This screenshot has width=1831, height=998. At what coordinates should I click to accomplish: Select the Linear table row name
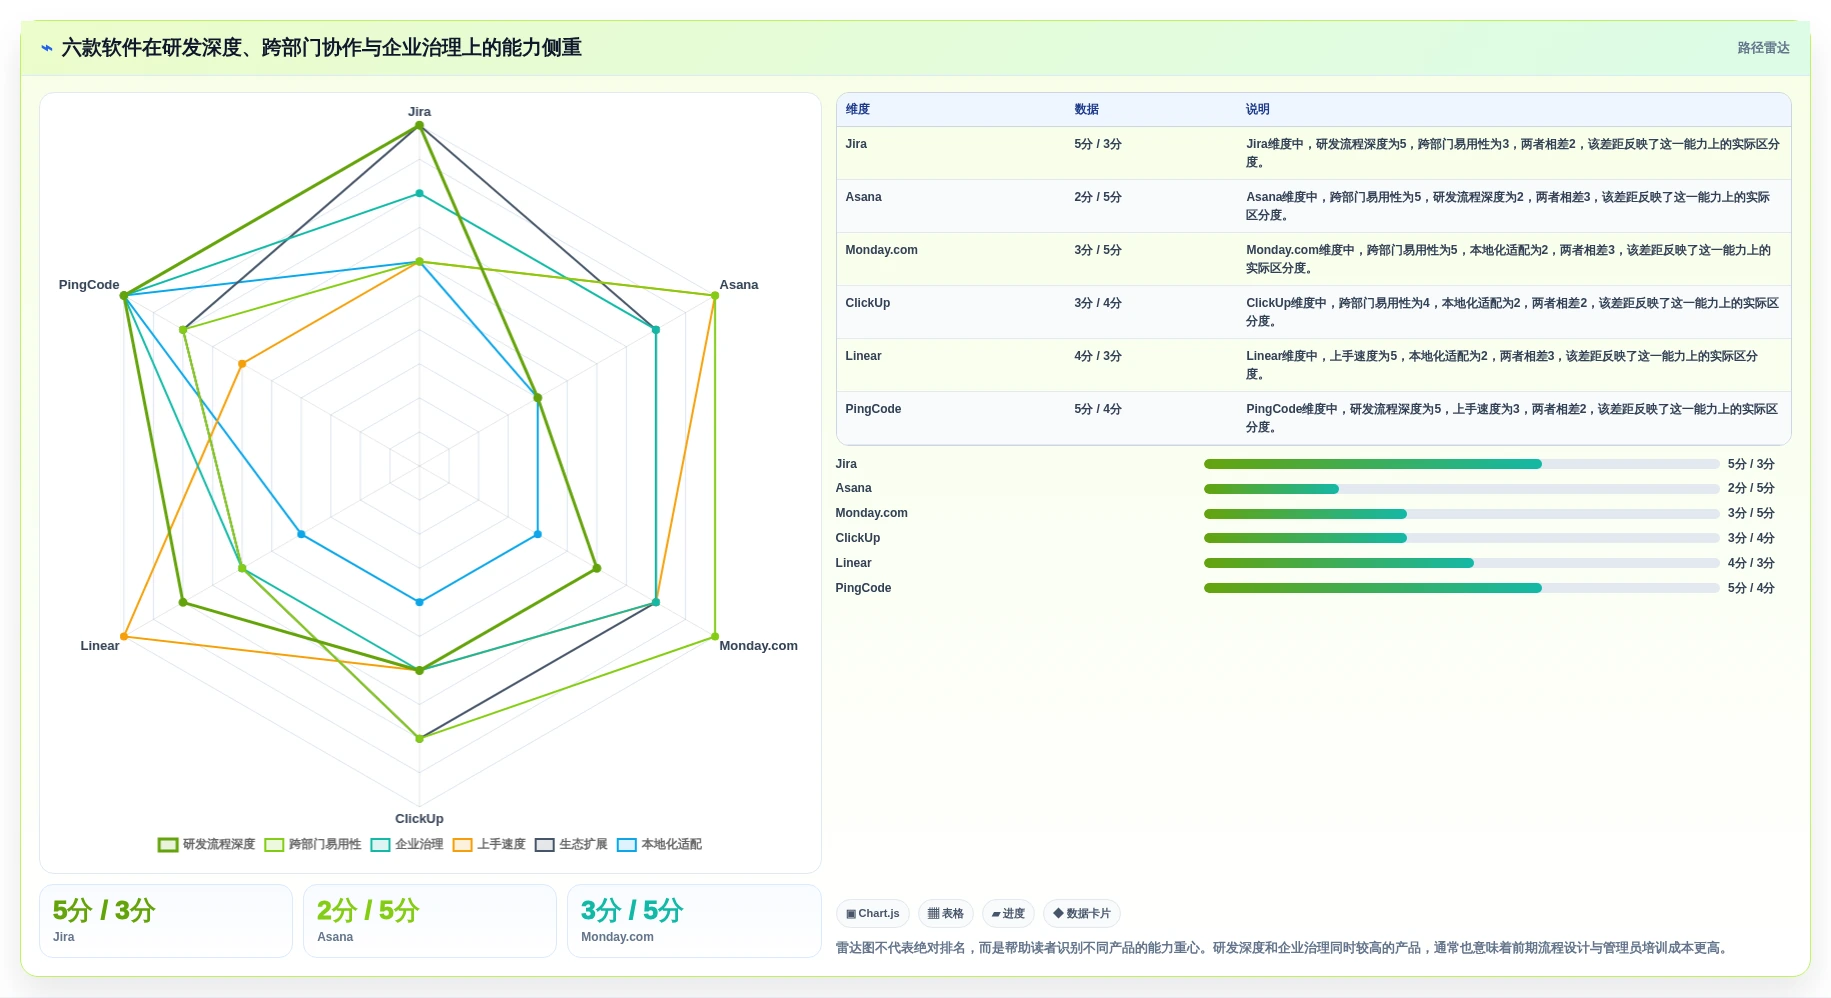[x=863, y=356]
